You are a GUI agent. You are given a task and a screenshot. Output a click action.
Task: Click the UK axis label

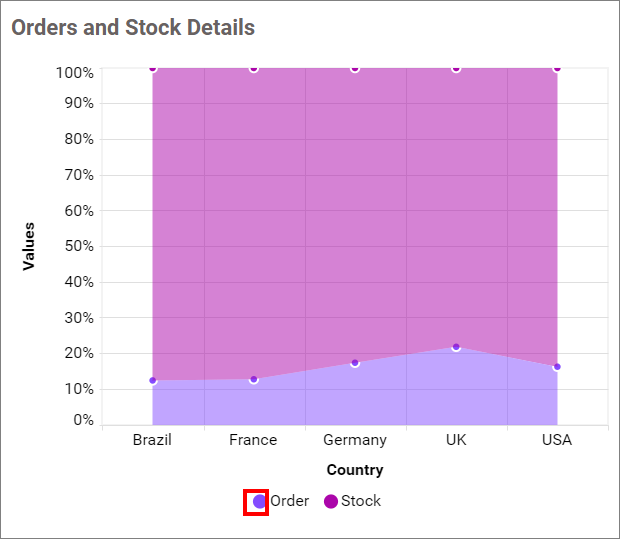(456, 440)
